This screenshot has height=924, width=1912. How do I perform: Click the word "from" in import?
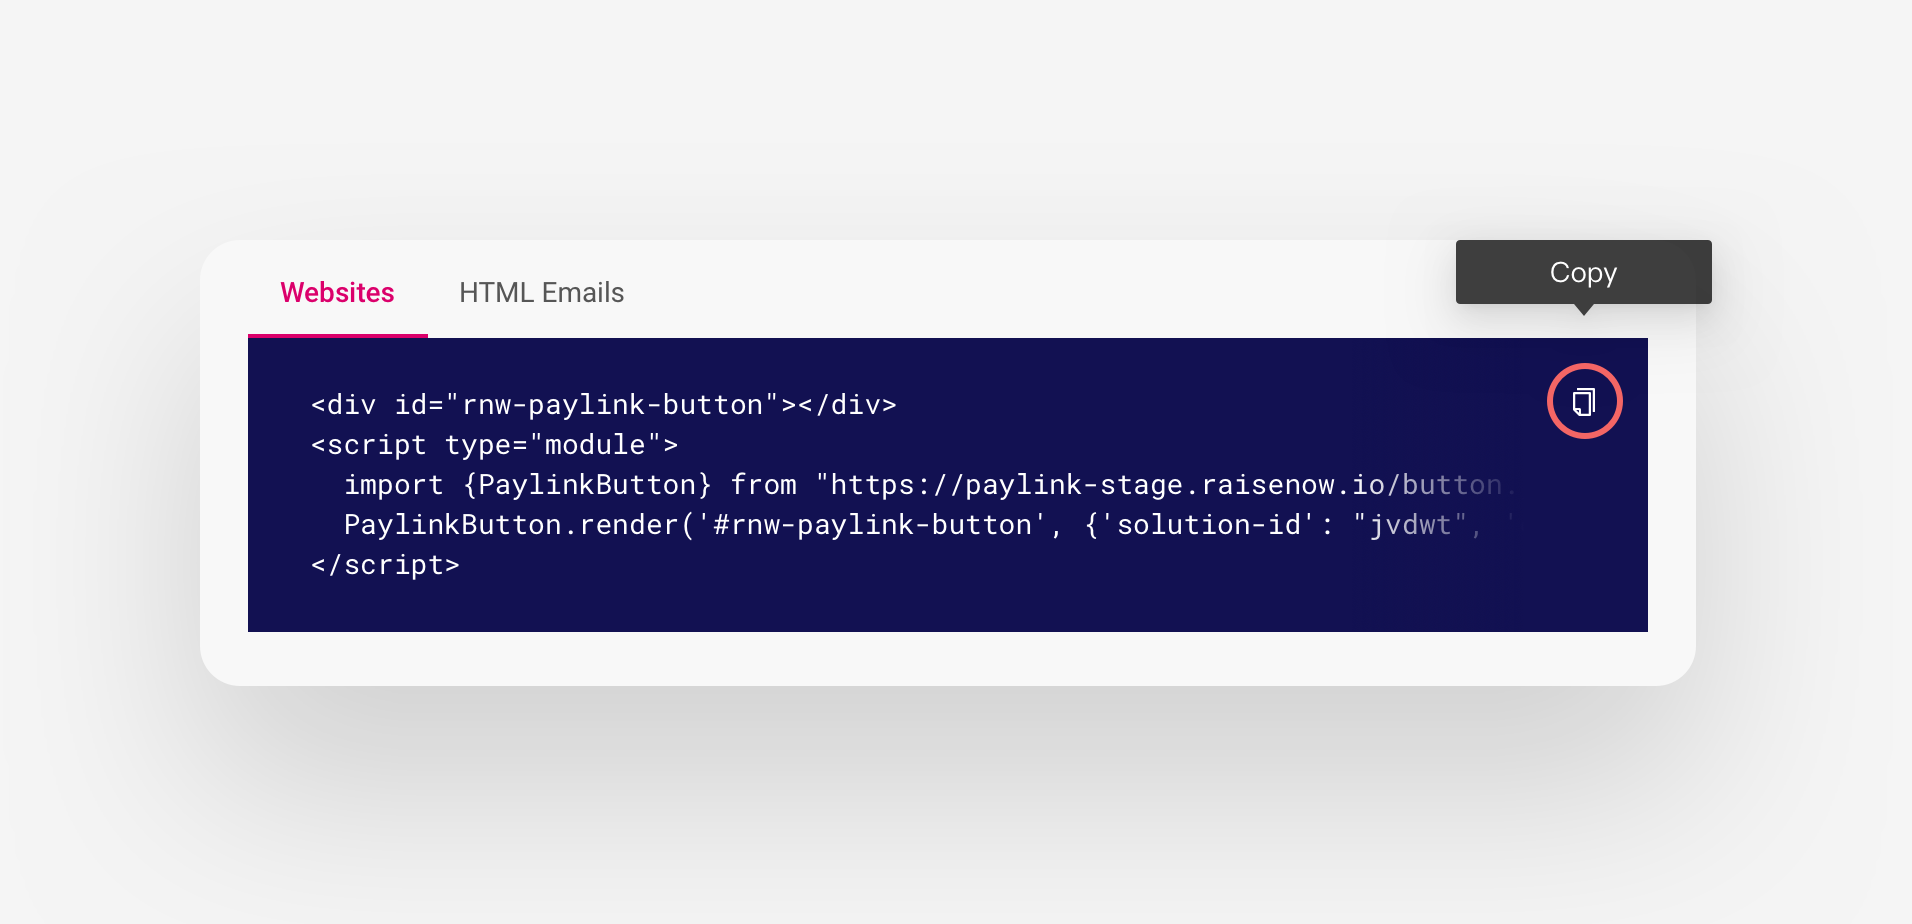click(x=764, y=485)
